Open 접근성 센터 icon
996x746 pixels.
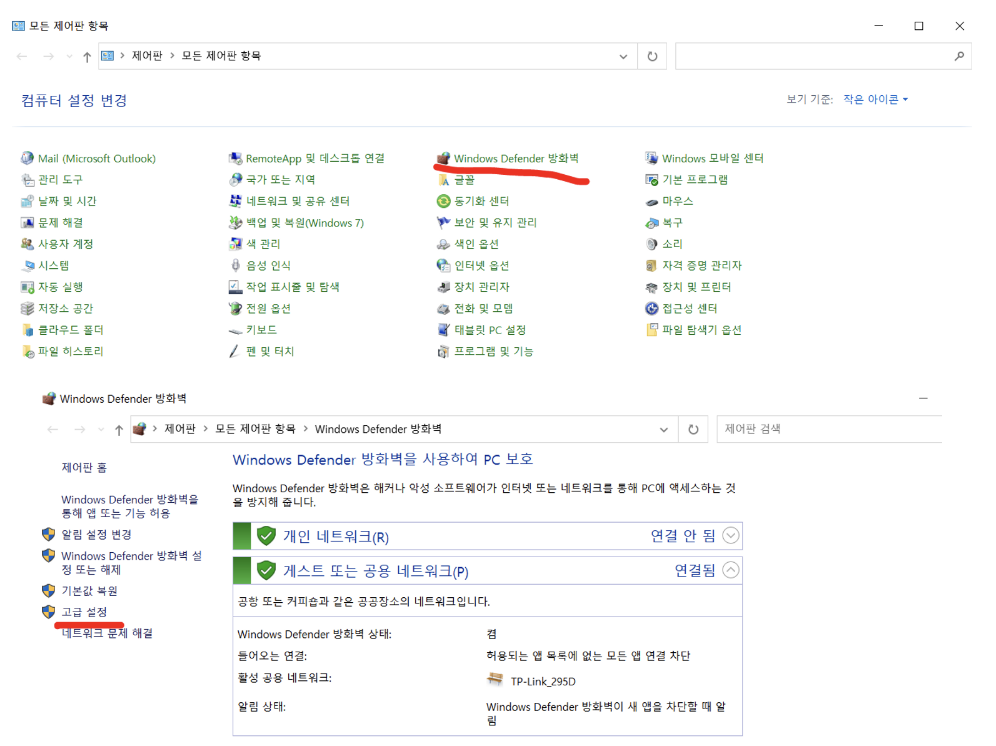(682, 309)
